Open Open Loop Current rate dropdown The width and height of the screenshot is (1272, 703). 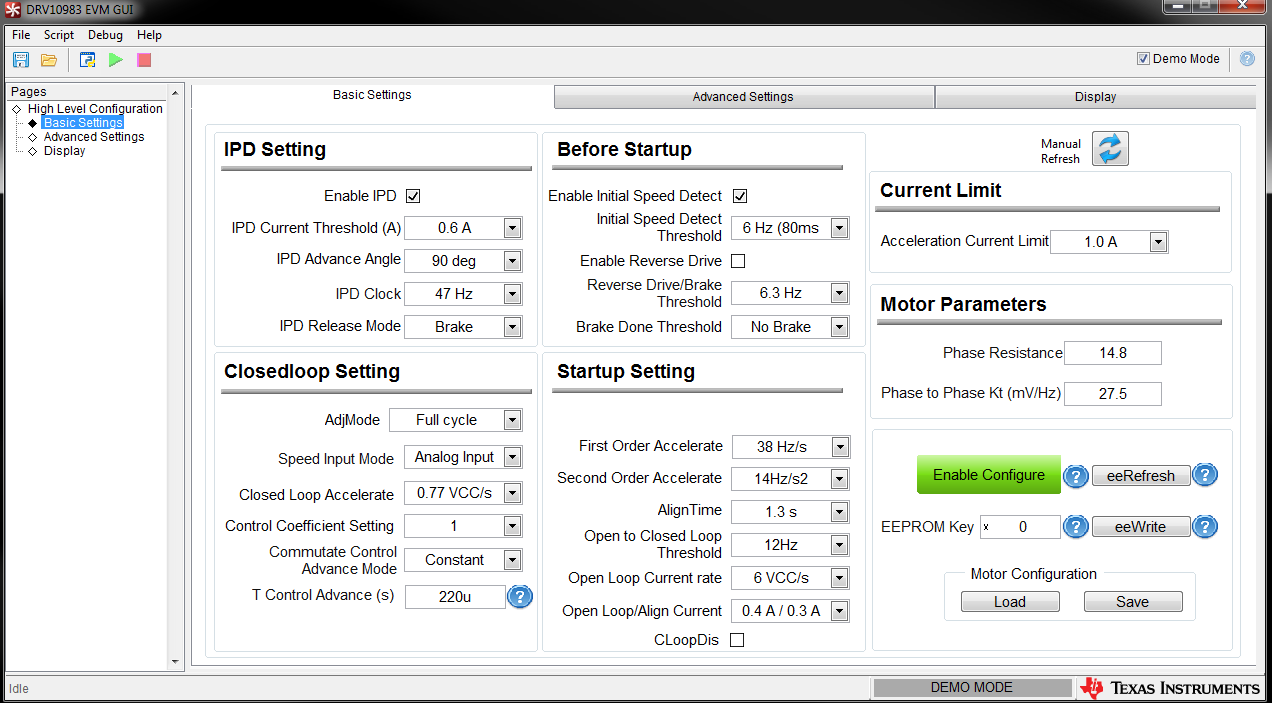click(x=790, y=578)
